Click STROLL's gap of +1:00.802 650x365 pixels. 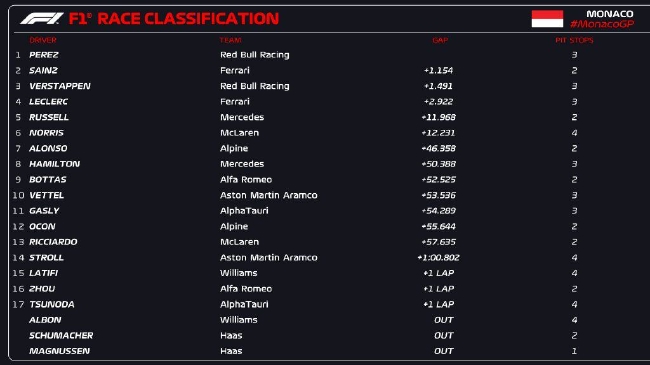[438, 258]
